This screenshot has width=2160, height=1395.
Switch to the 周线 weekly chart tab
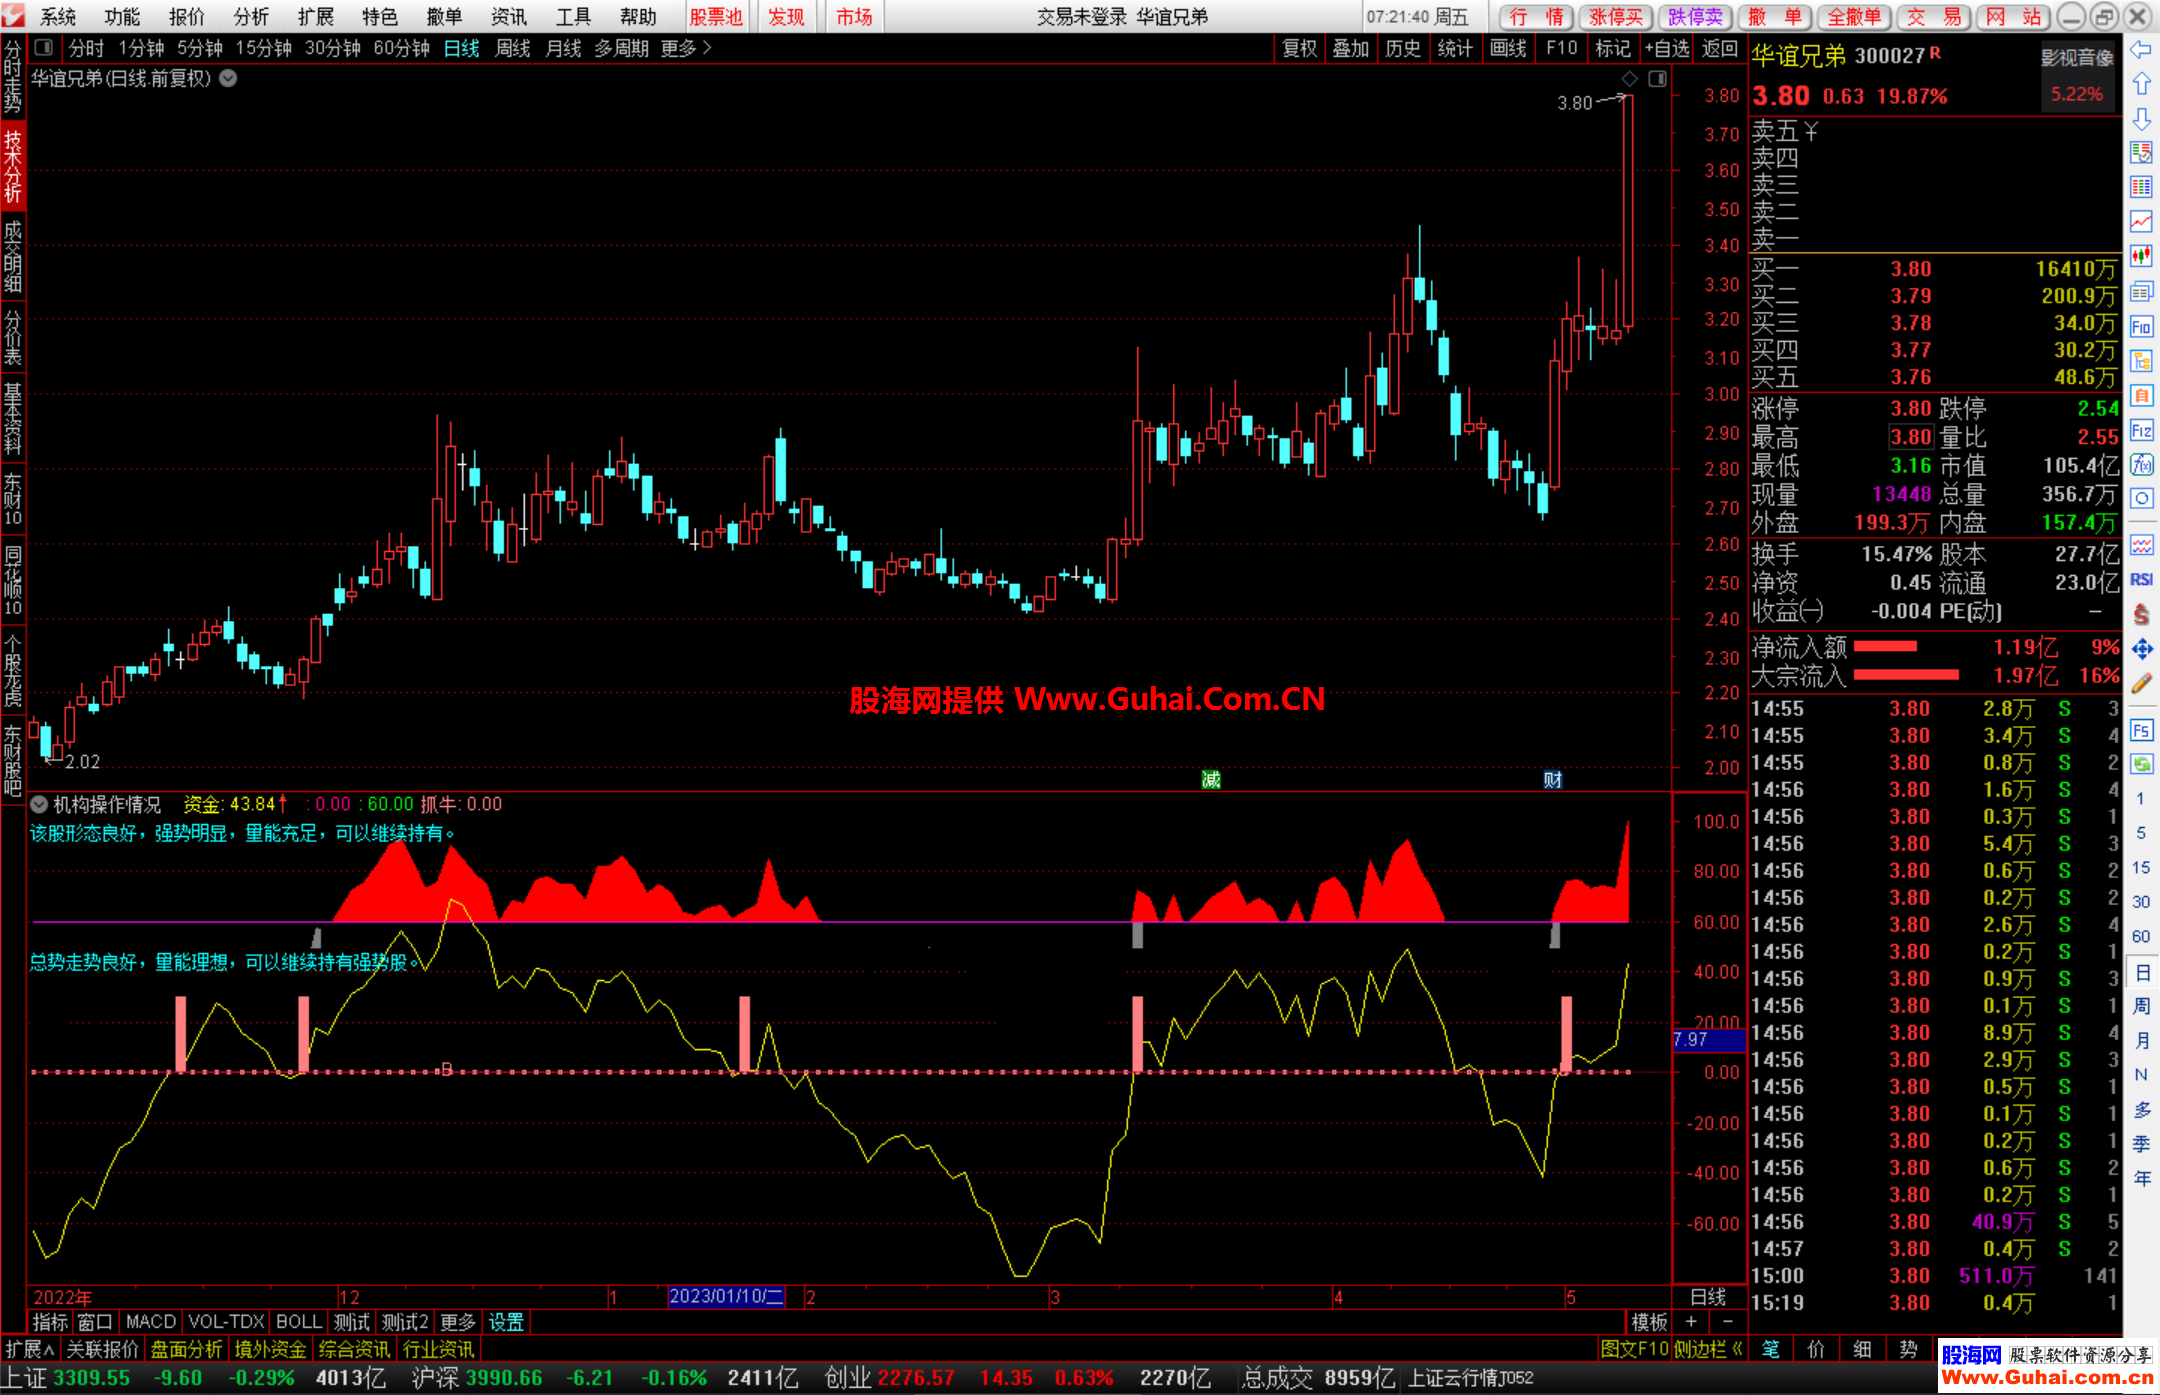tap(512, 48)
